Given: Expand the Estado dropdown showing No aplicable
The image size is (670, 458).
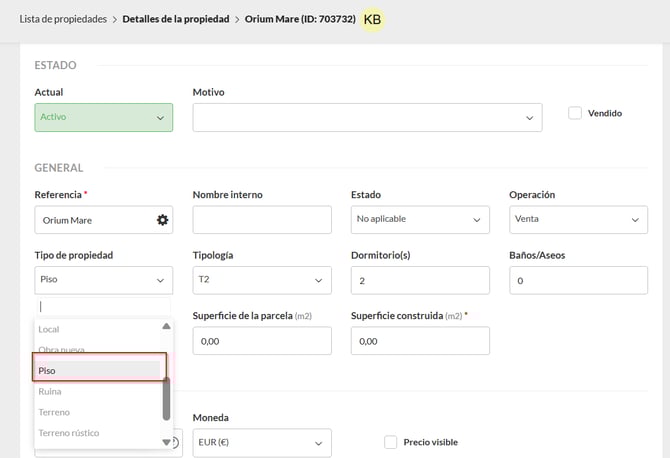Looking at the screenshot, I should [420, 219].
